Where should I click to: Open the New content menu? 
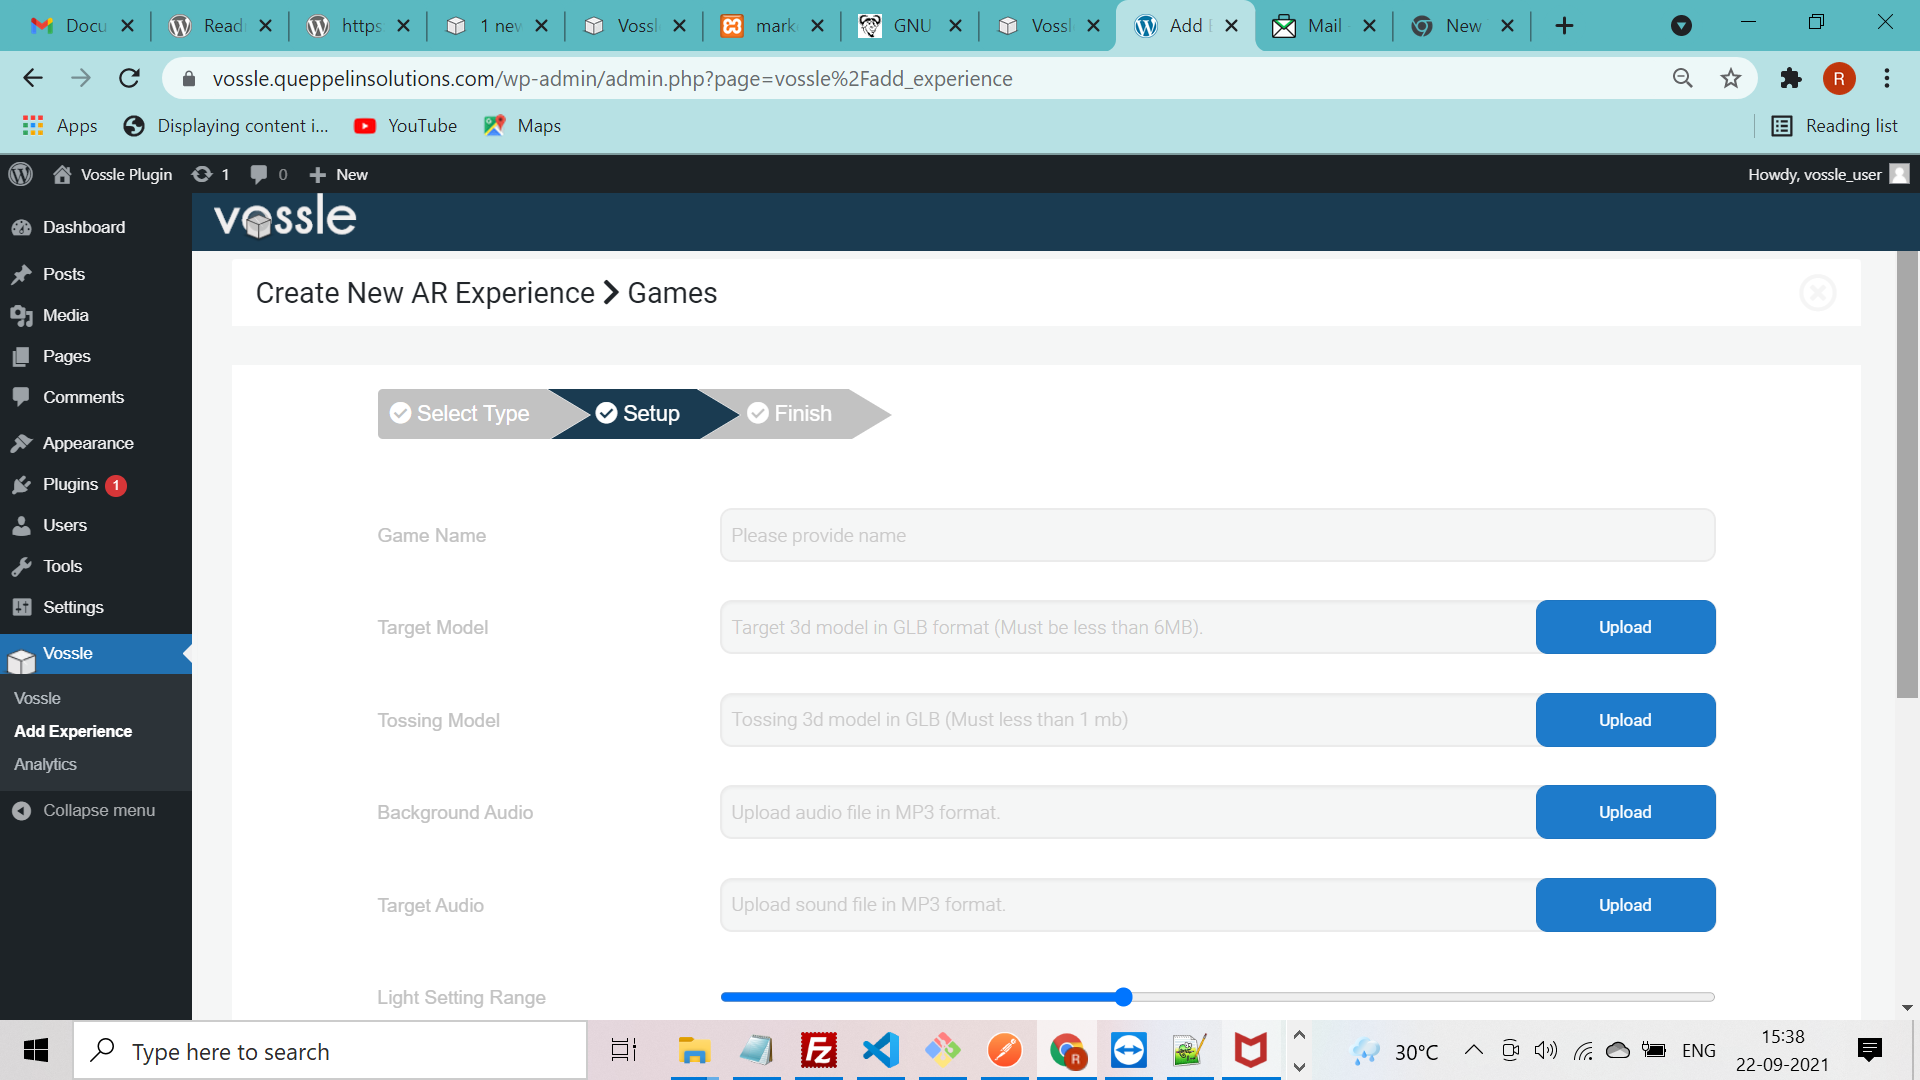click(x=339, y=174)
